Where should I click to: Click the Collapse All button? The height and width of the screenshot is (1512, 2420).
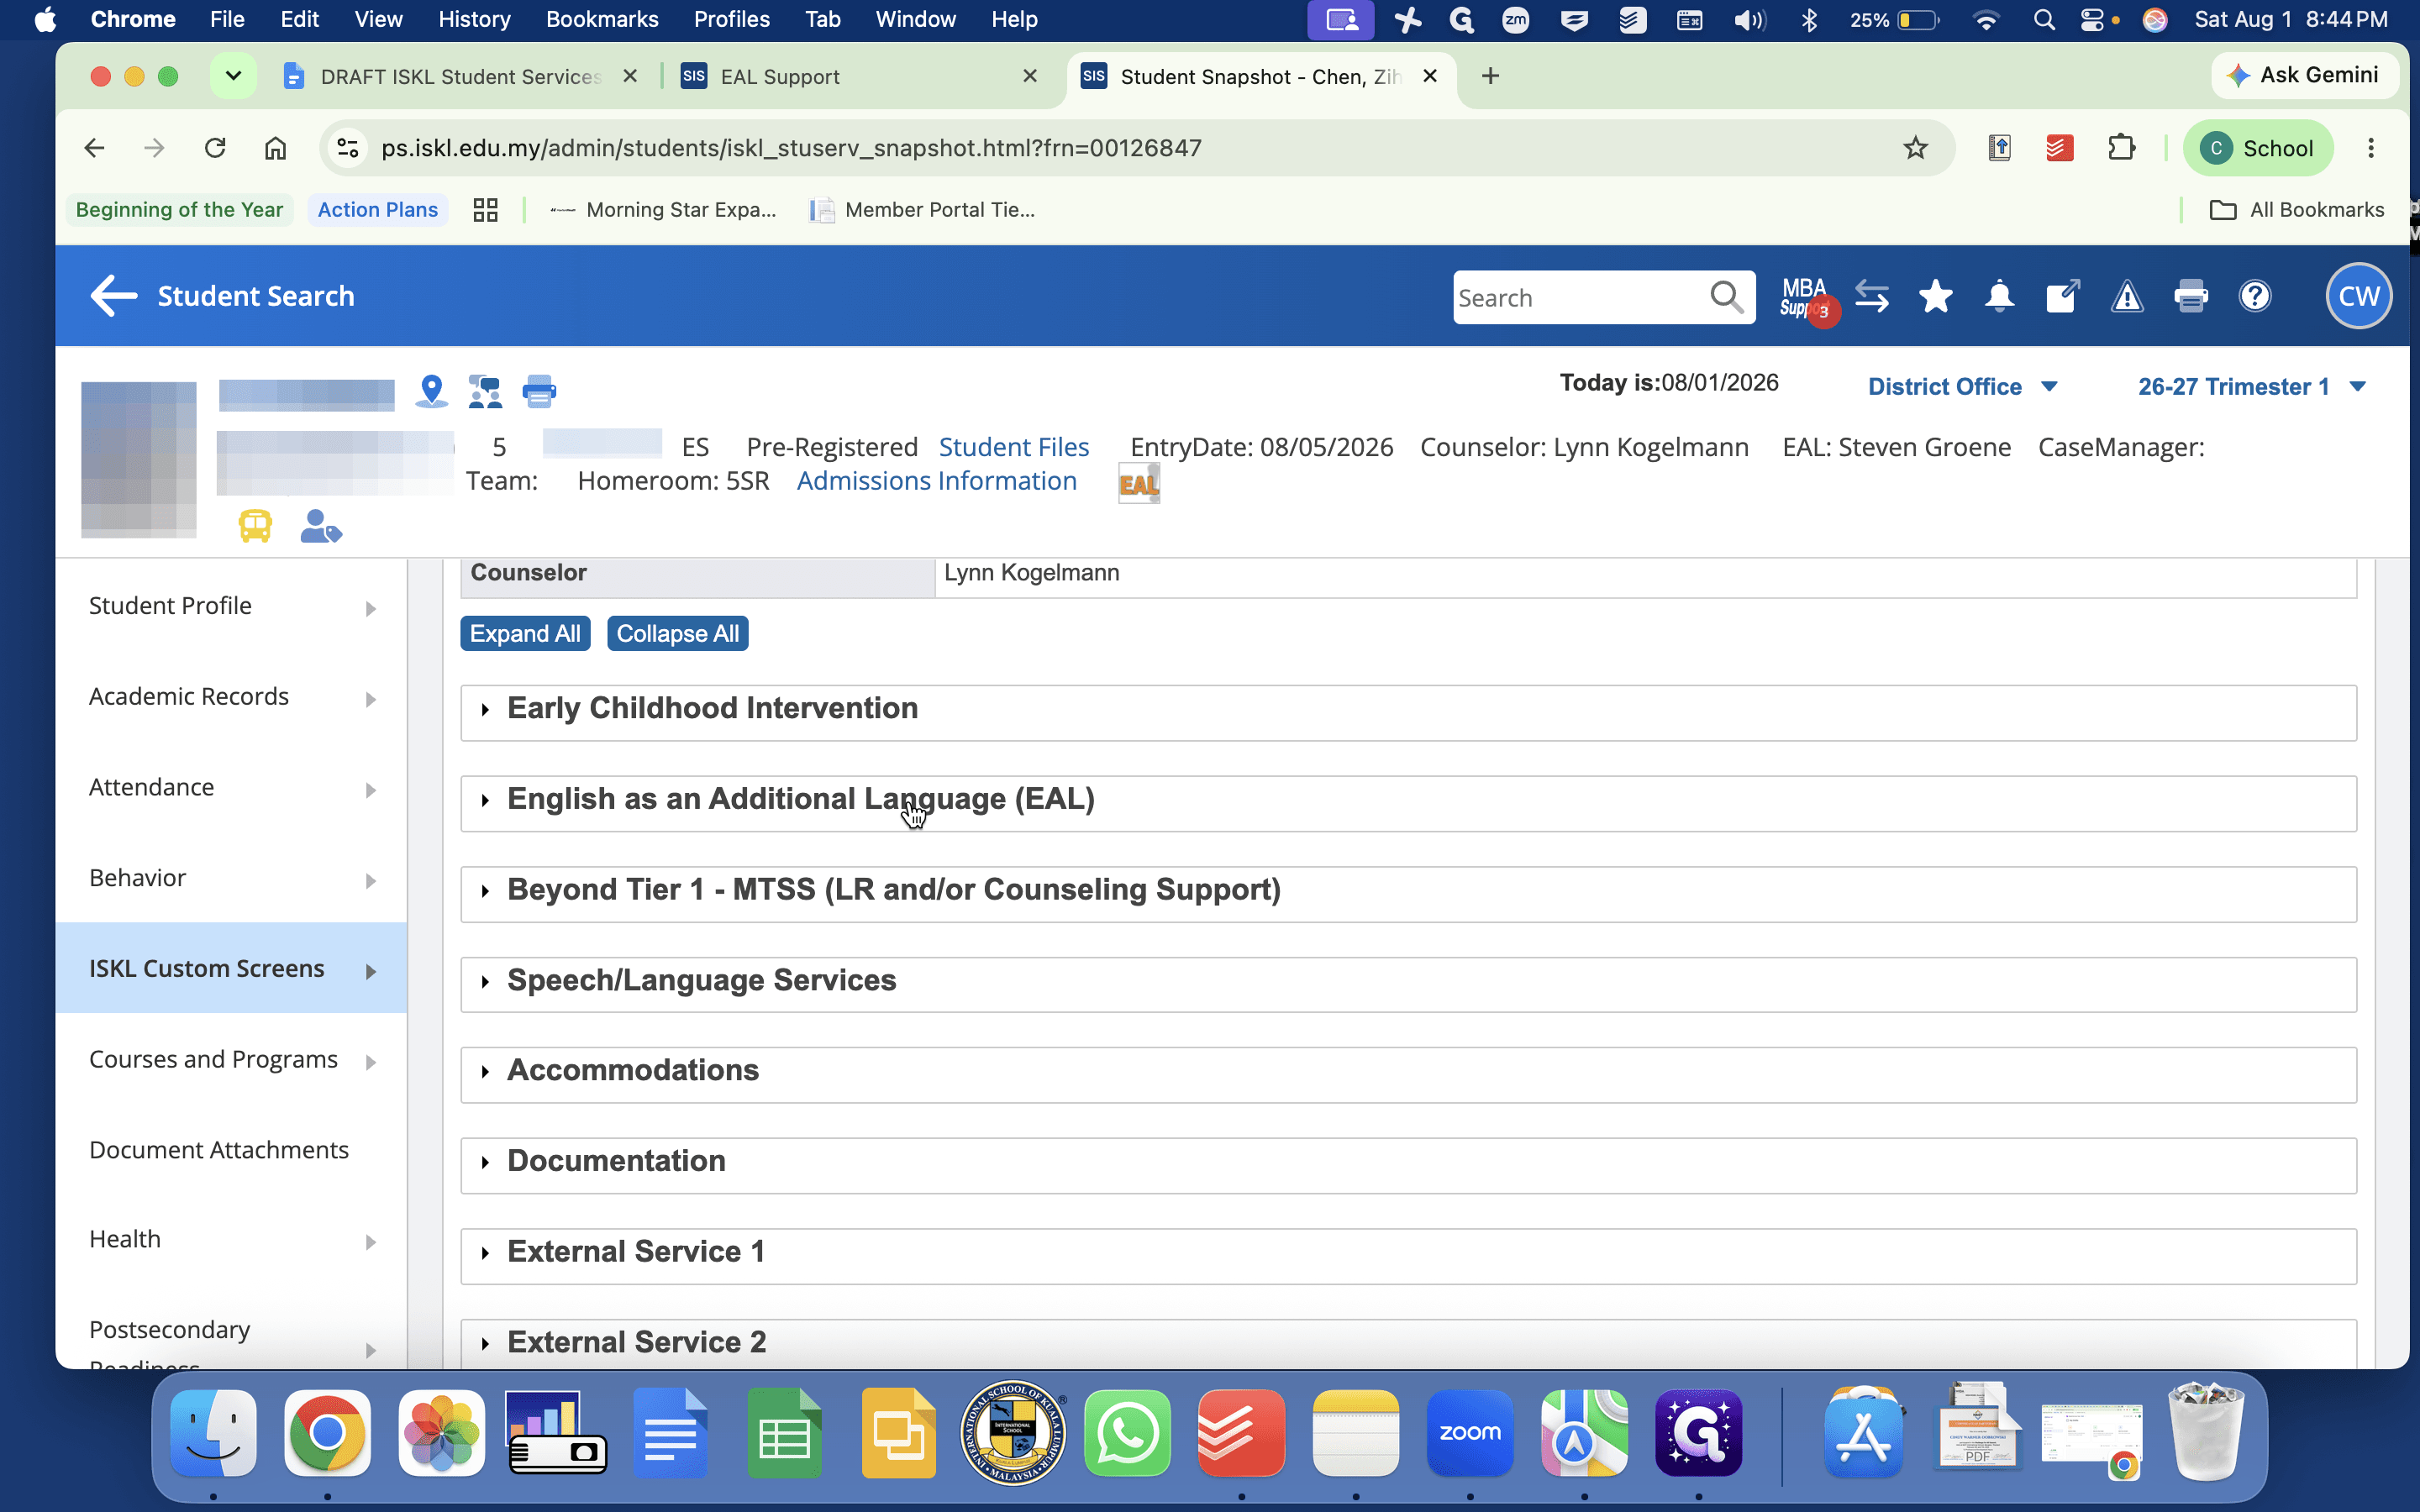point(677,634)
